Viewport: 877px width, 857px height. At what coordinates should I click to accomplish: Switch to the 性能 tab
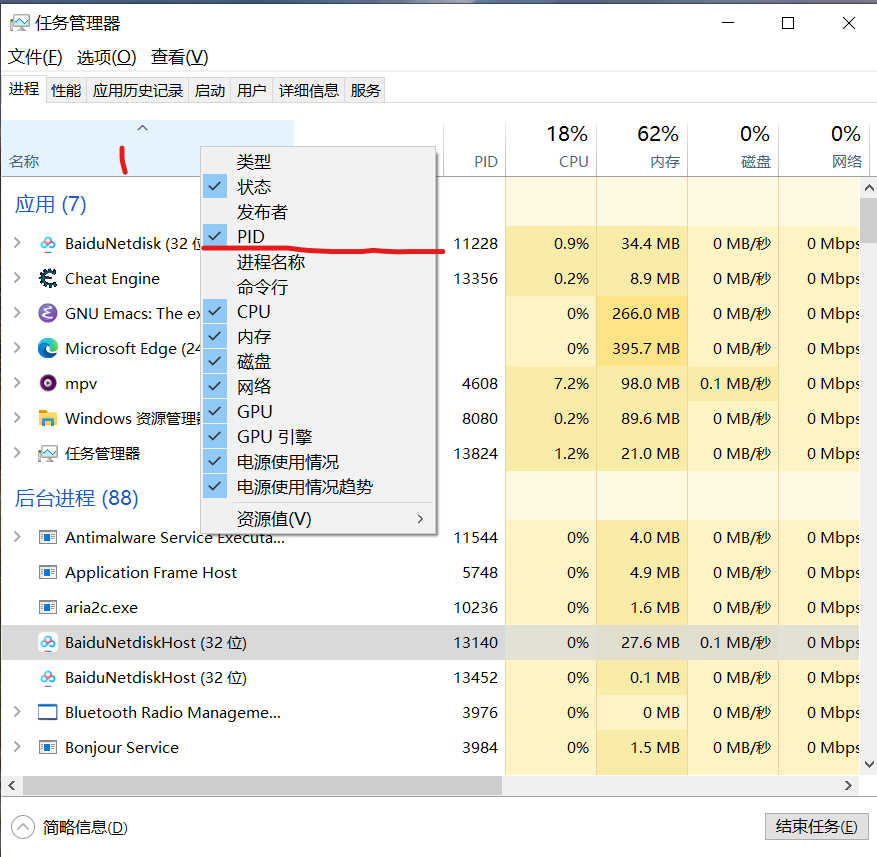[x=66, y=90]
